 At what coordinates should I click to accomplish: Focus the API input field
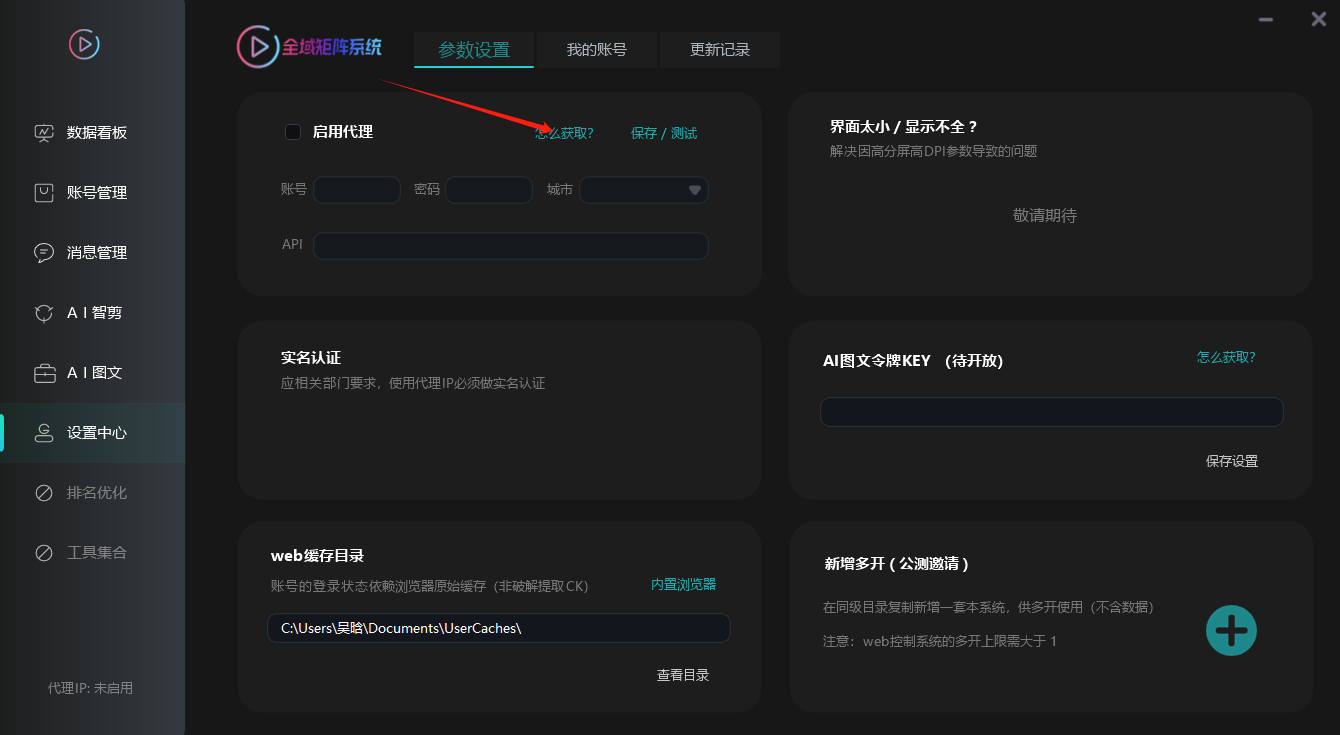tap(511, 246)
